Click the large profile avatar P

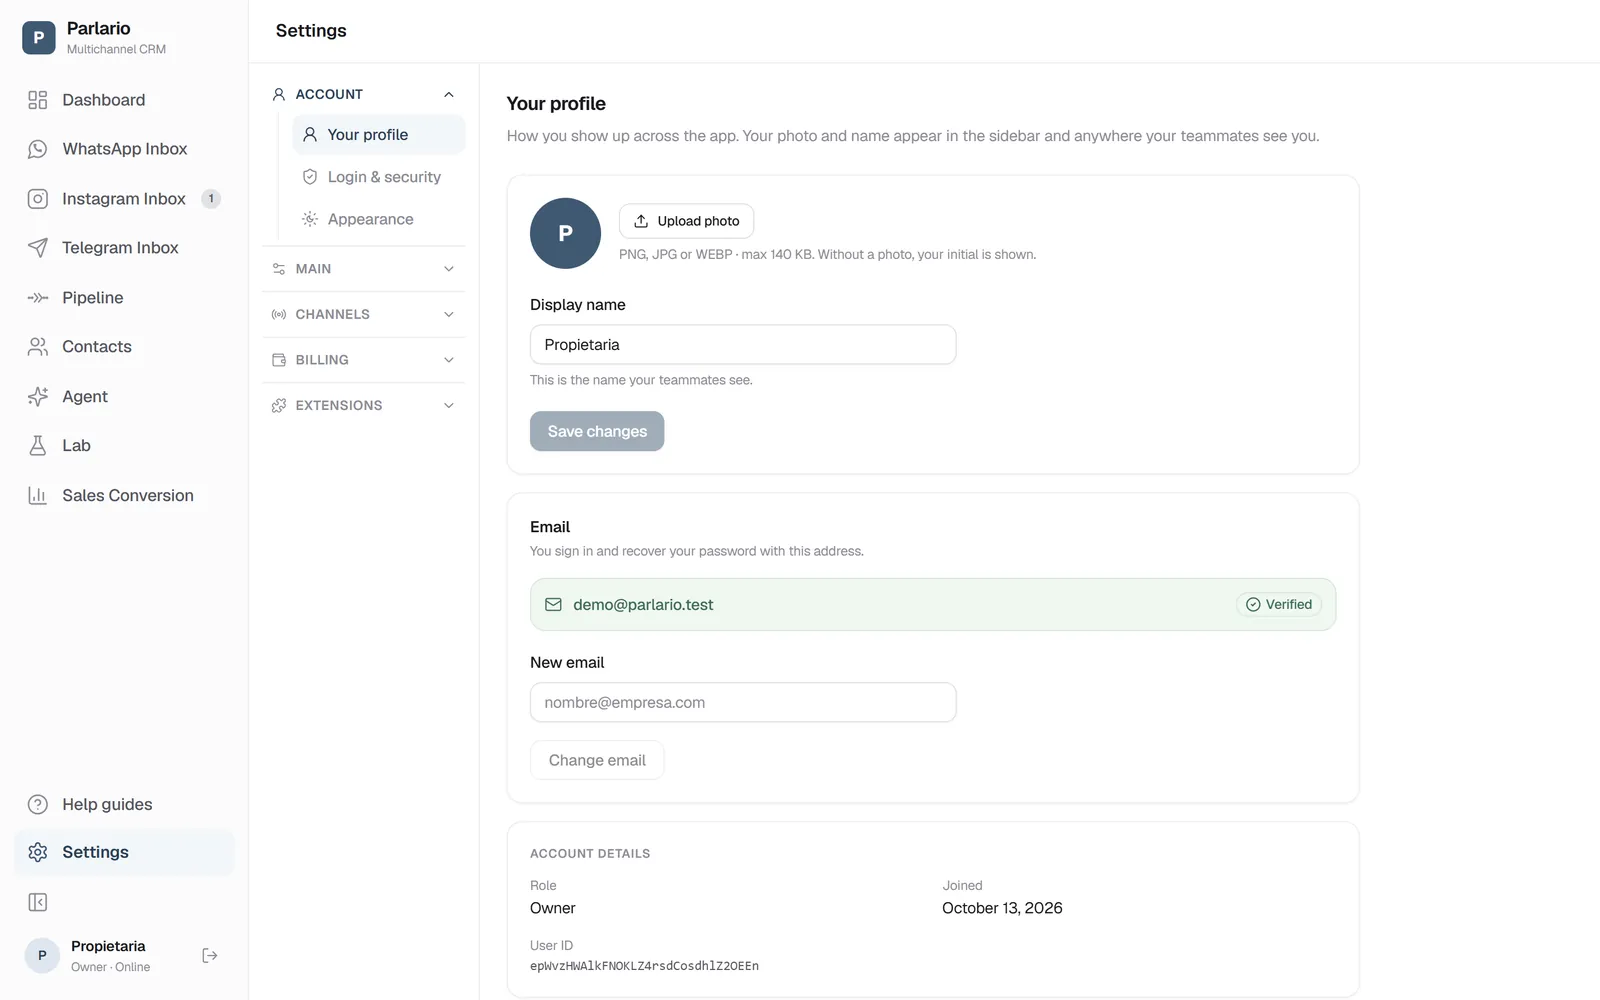(x=565, y=233)
